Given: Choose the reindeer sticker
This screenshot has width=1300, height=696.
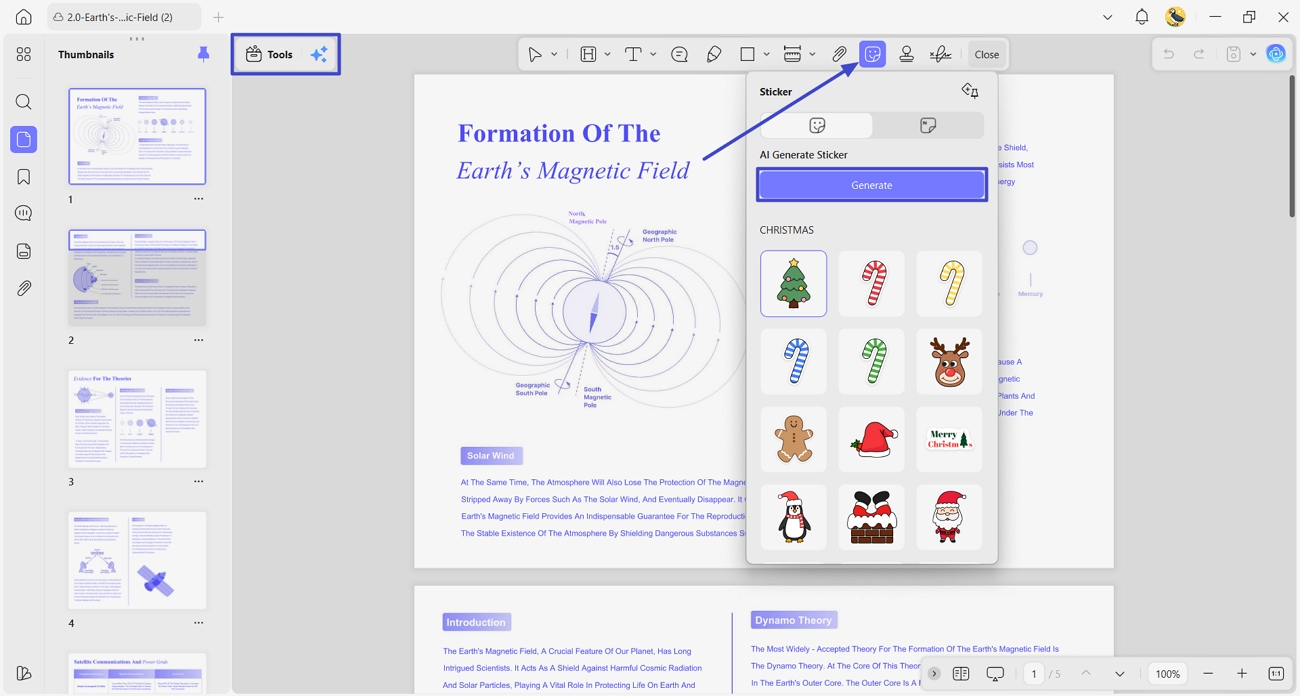Looking at the screenshot, I should tap(949, 362).
